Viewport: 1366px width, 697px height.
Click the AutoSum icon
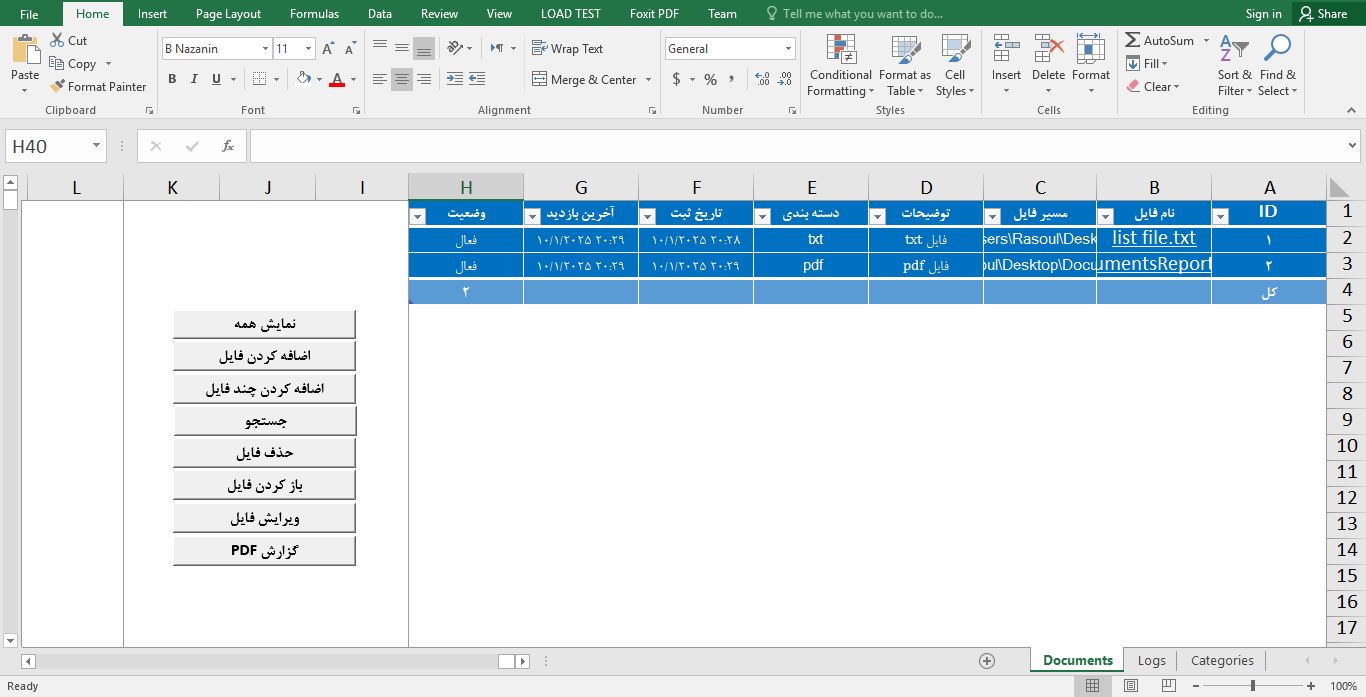coord(1133,40)
